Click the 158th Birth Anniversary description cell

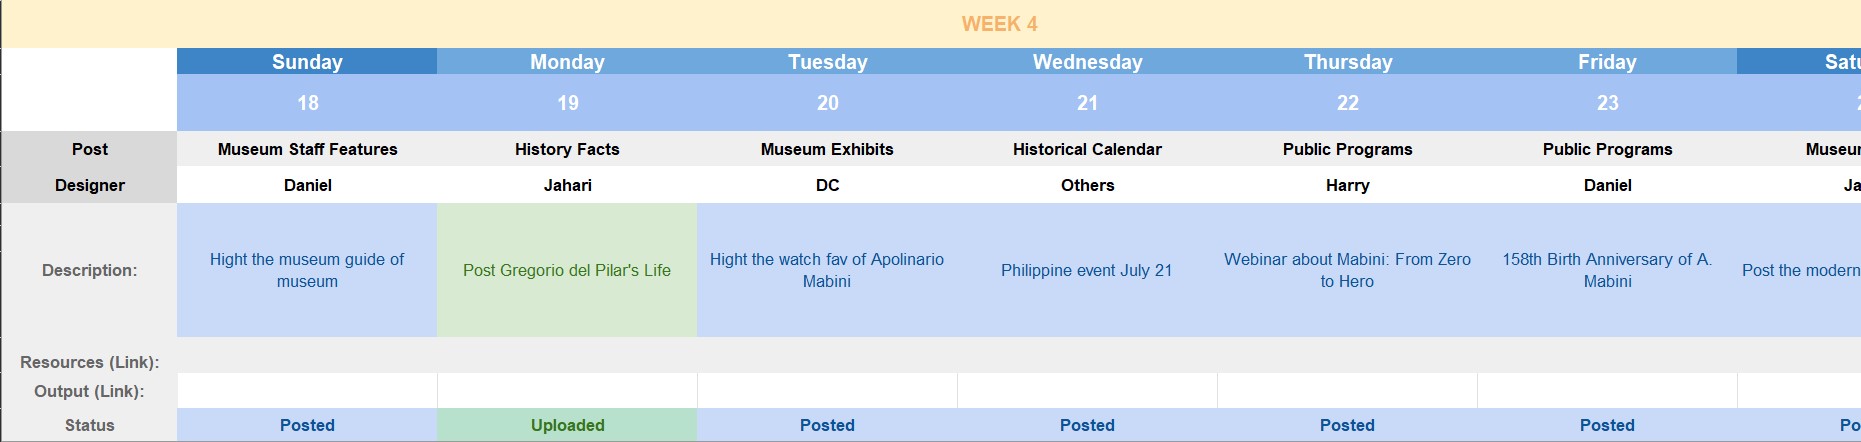pyautogui.click(x=1607, y=270)
